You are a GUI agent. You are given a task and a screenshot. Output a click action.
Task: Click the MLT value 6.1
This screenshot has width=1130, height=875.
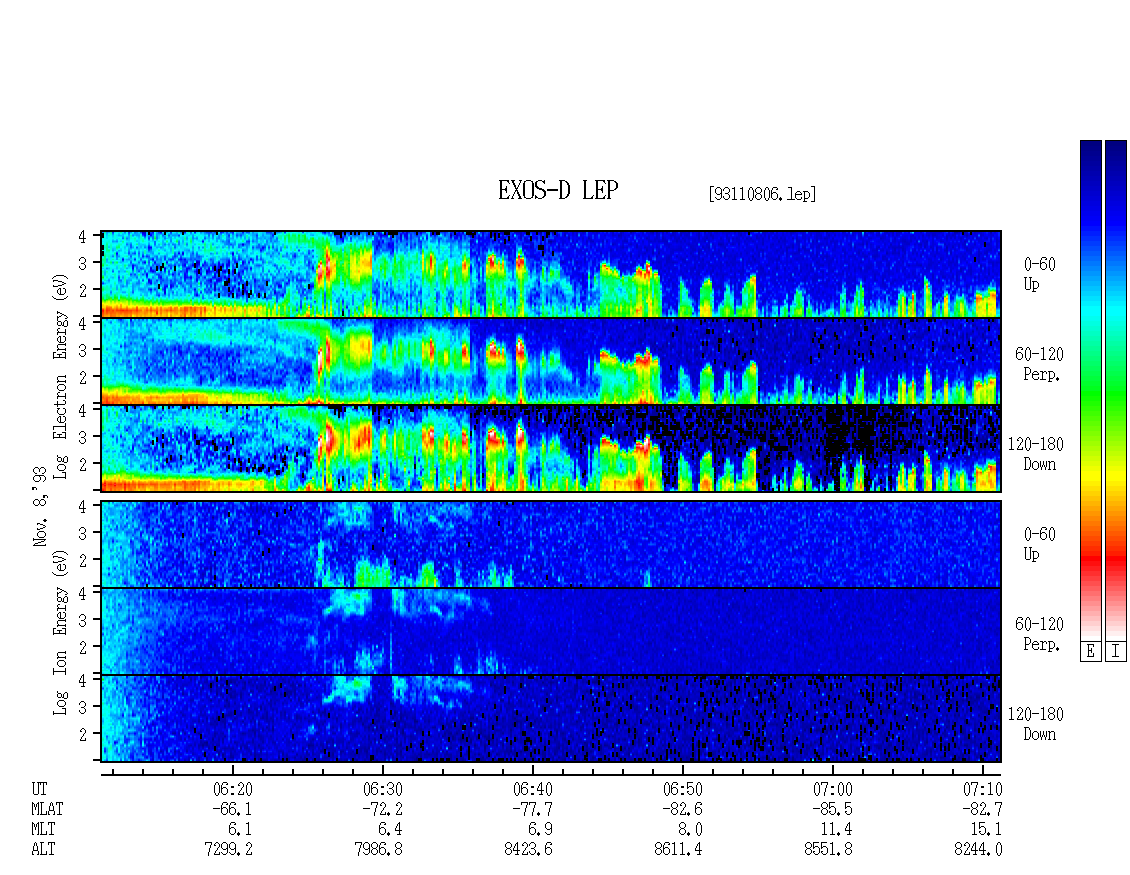240,830
